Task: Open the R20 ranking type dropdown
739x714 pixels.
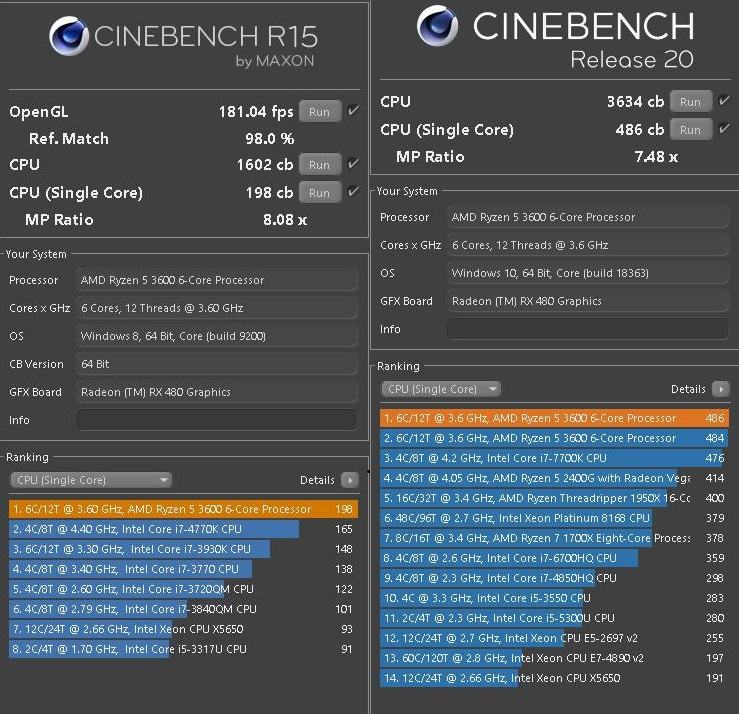Action: tap(441, 389)
